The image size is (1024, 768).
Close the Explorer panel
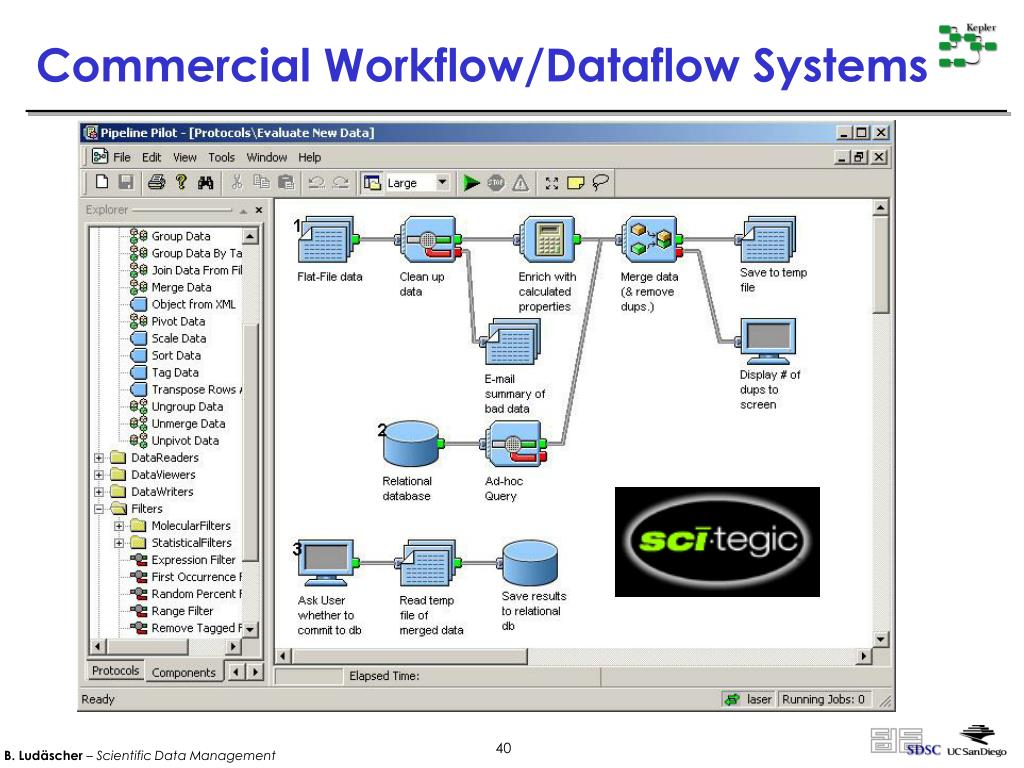(259, 210)
